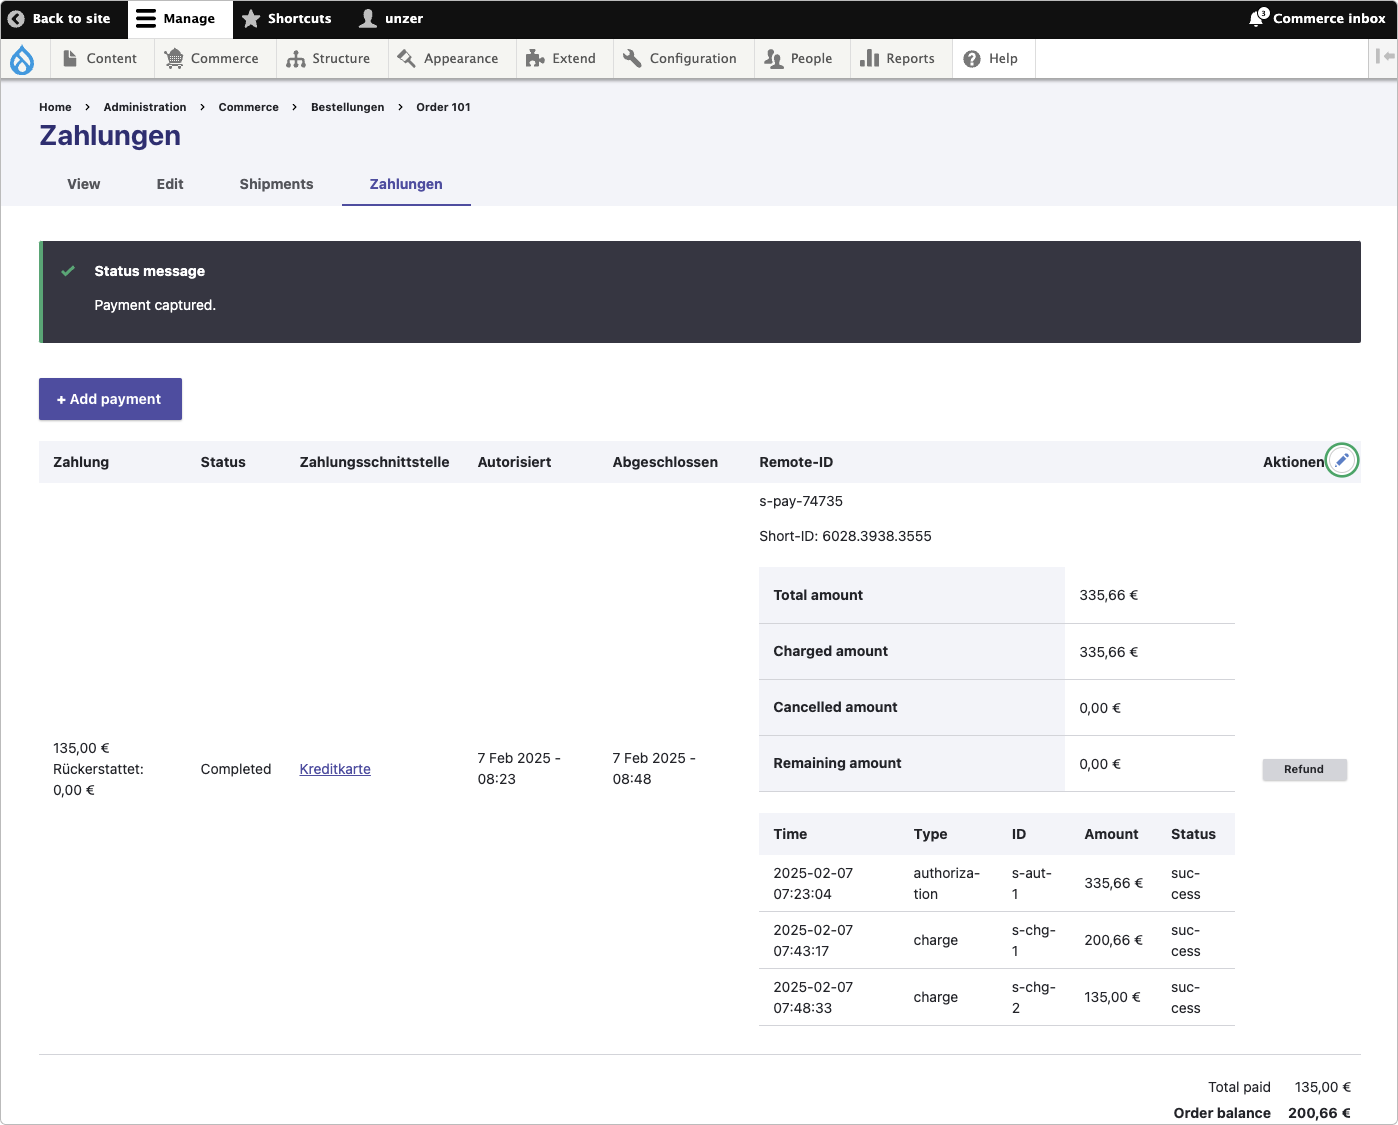Click the Manage hamburger icon
Screen dimensions: 1398x1125
point(146,19)
